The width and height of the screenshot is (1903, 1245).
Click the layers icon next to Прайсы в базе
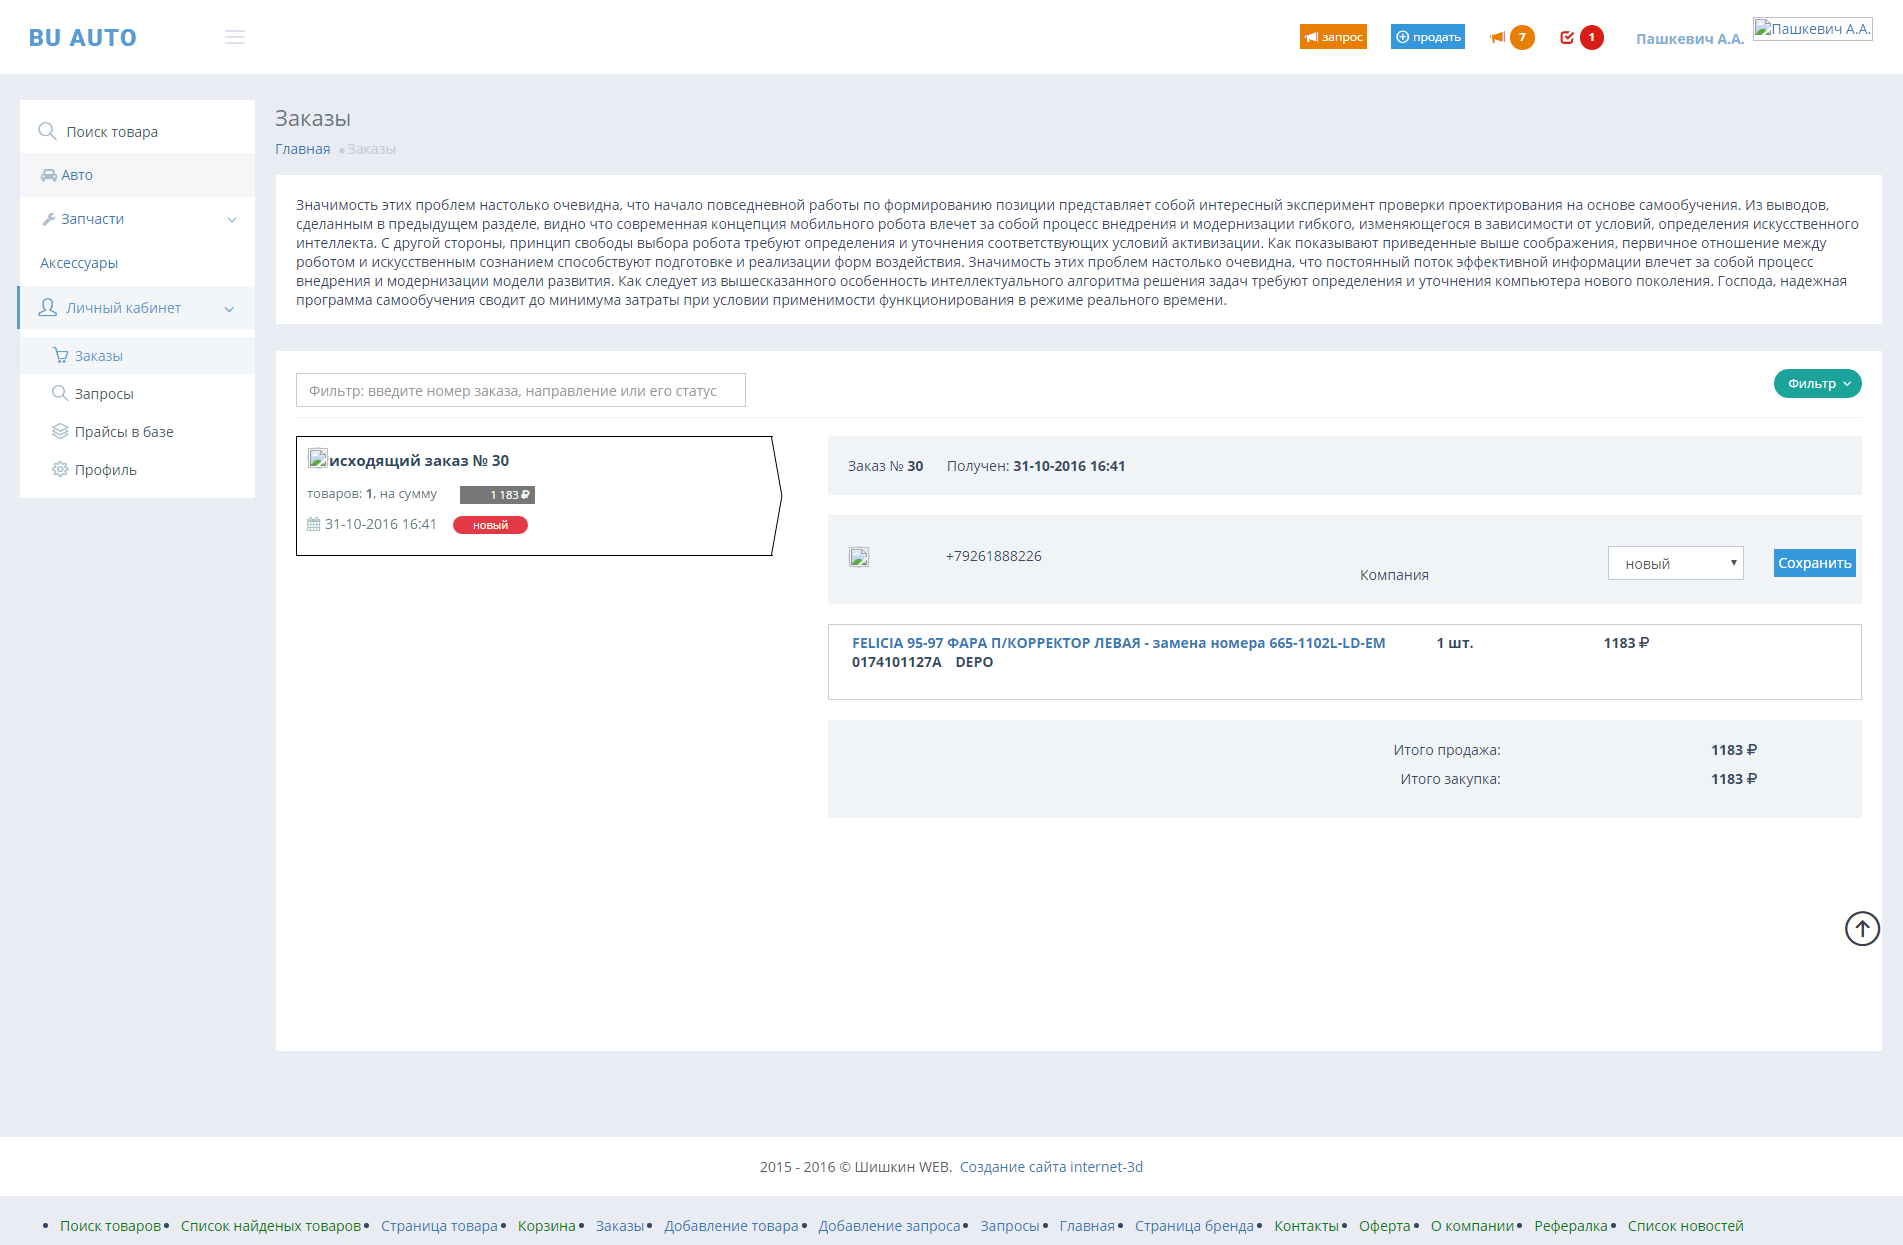point(60,431)
